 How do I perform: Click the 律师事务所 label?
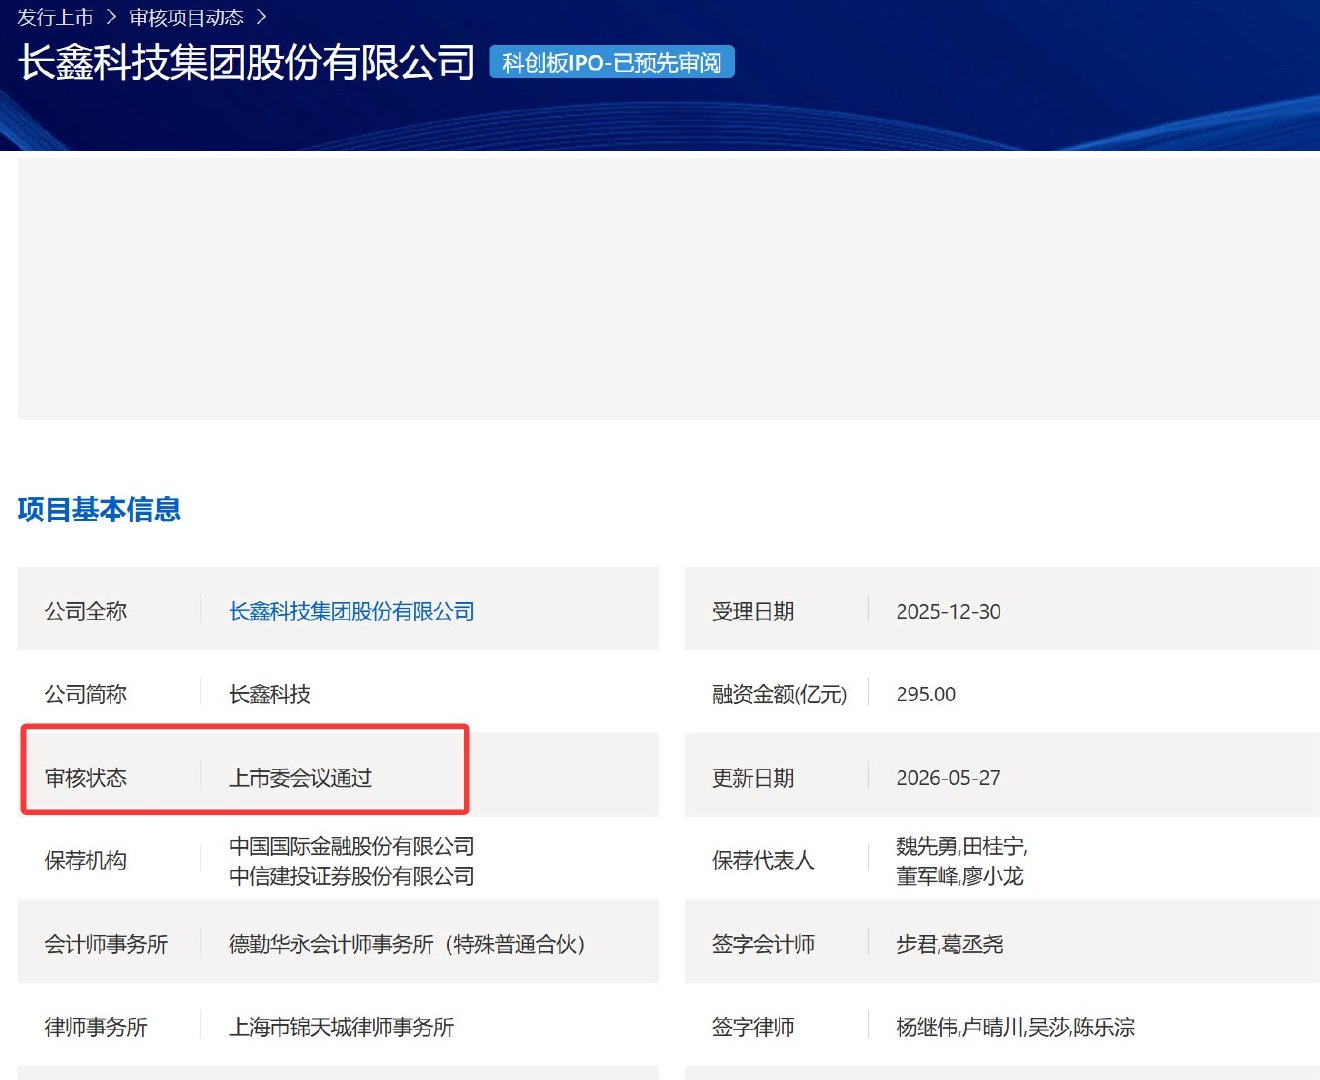coord(96,1027)
